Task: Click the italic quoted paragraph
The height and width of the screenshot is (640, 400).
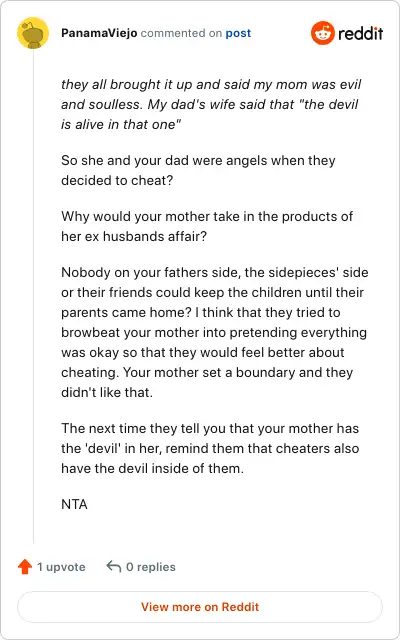Action: pyautogui.click(x=211, y=104)
